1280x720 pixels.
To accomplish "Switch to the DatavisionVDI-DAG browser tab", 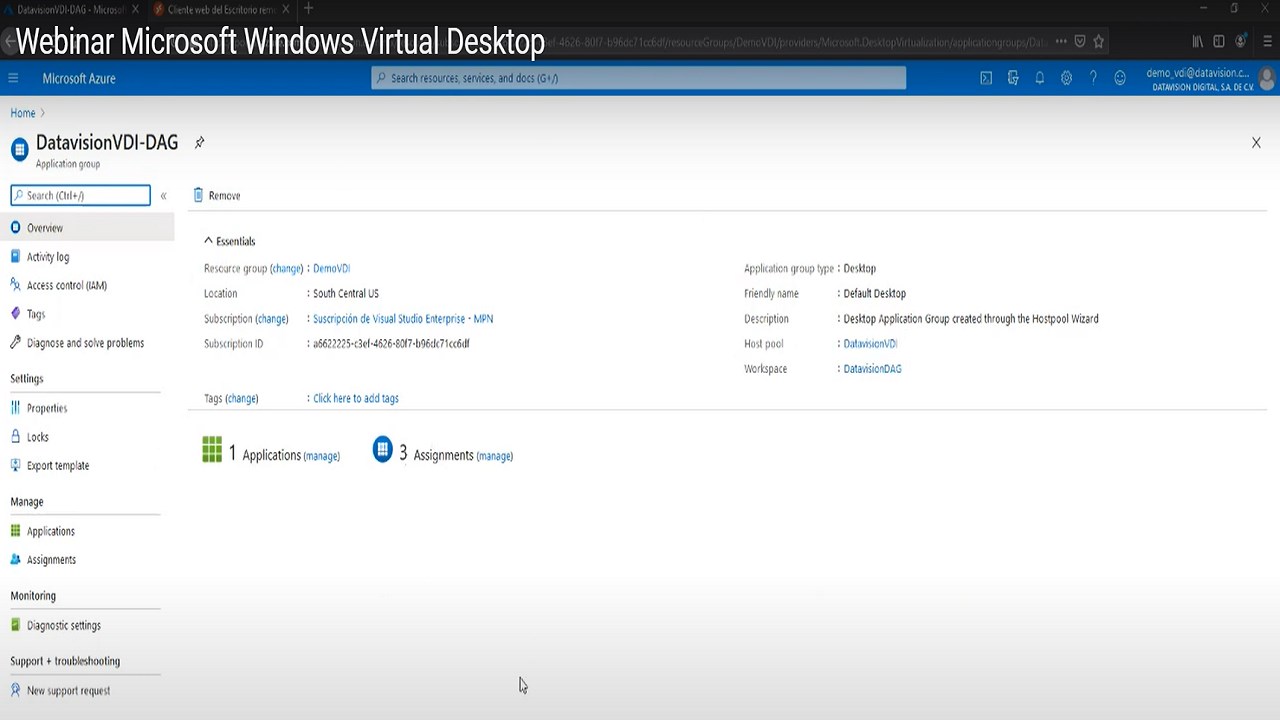I will (x=71, y=9).
